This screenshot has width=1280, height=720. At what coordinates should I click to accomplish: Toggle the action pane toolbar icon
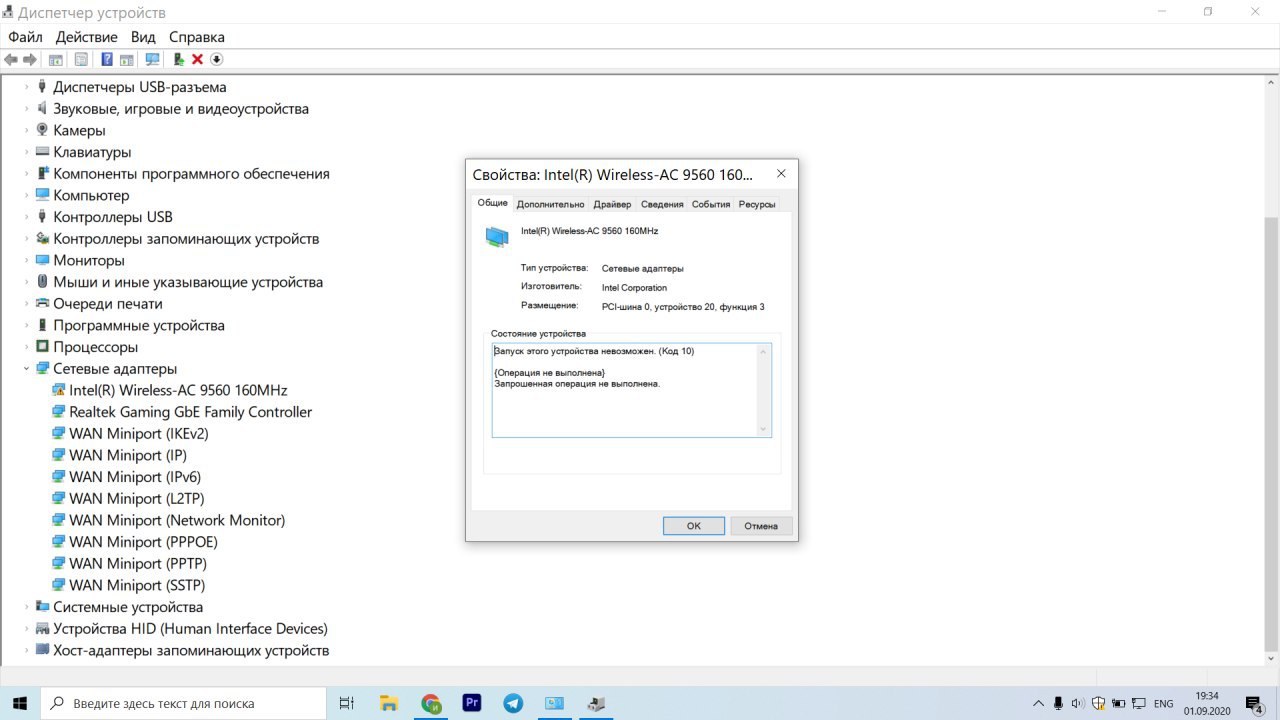[x=127, y=60]
